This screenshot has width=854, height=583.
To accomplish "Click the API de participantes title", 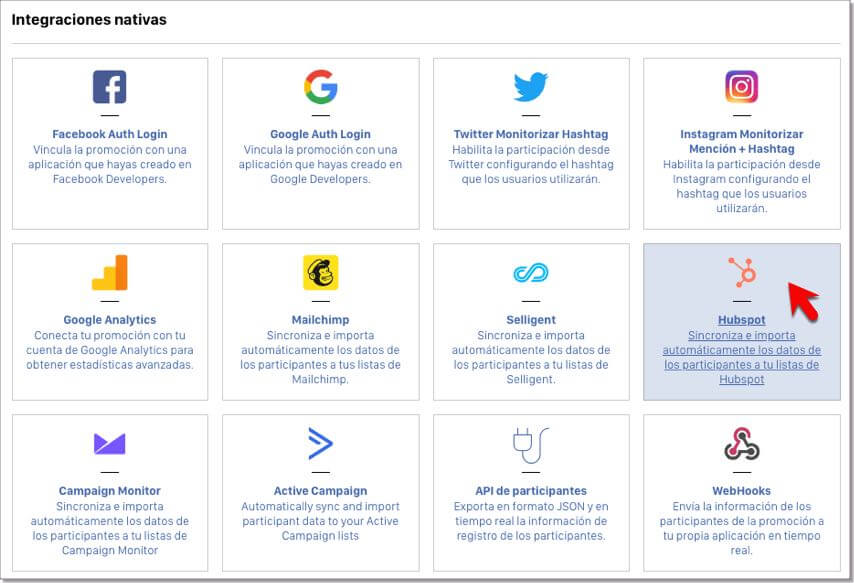I will point(531,491).
